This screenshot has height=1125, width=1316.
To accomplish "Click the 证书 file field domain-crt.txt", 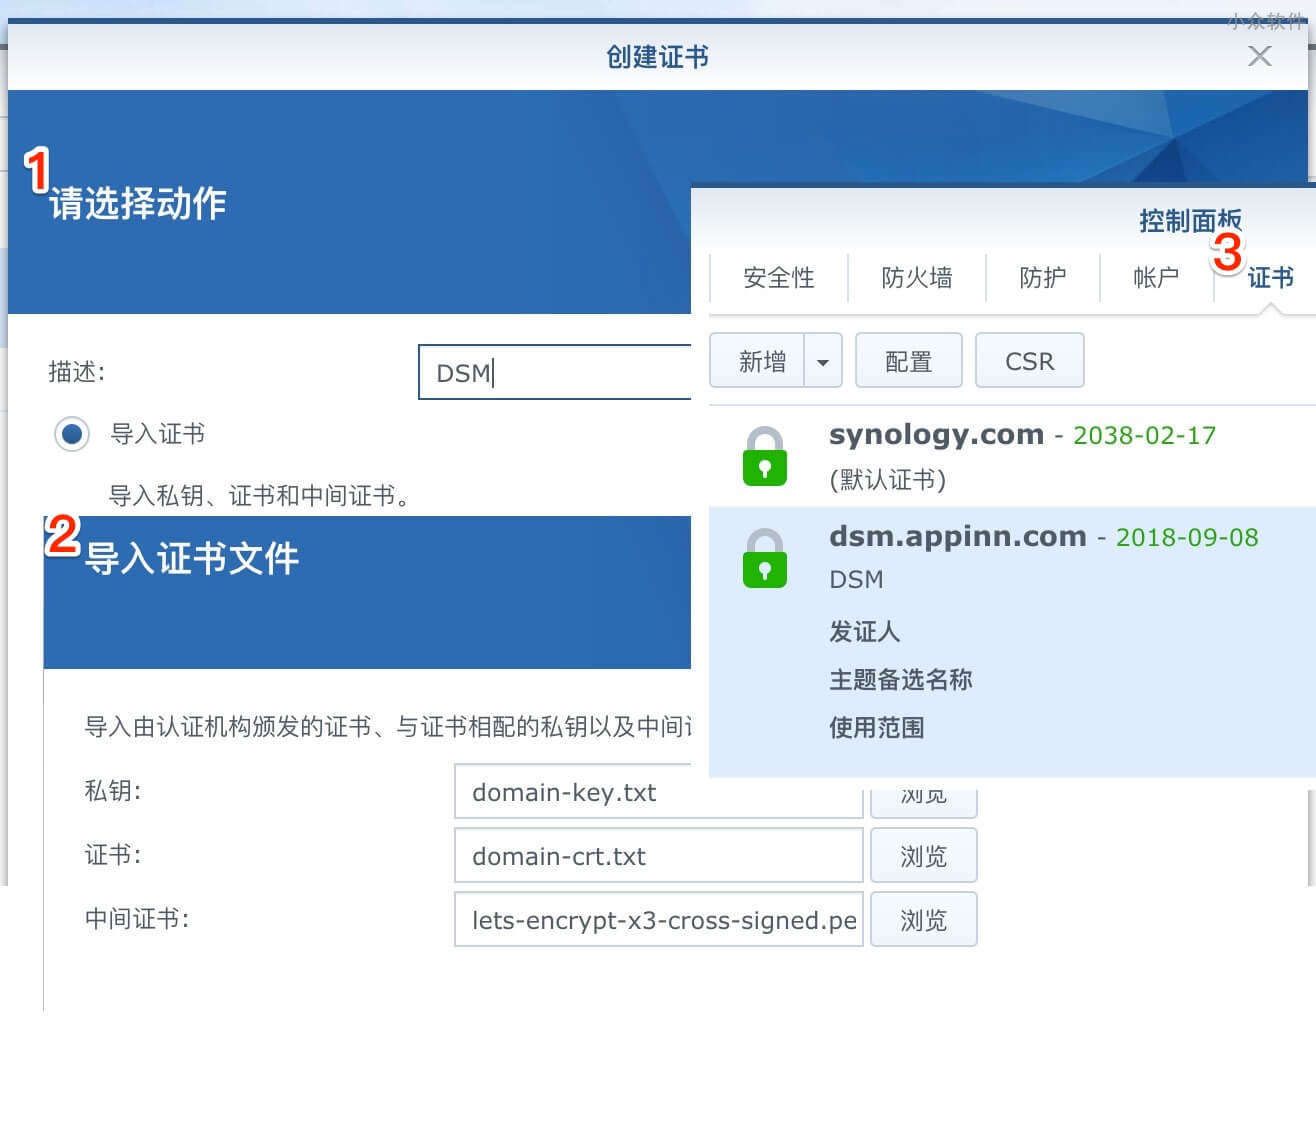I will coord(659,856).
